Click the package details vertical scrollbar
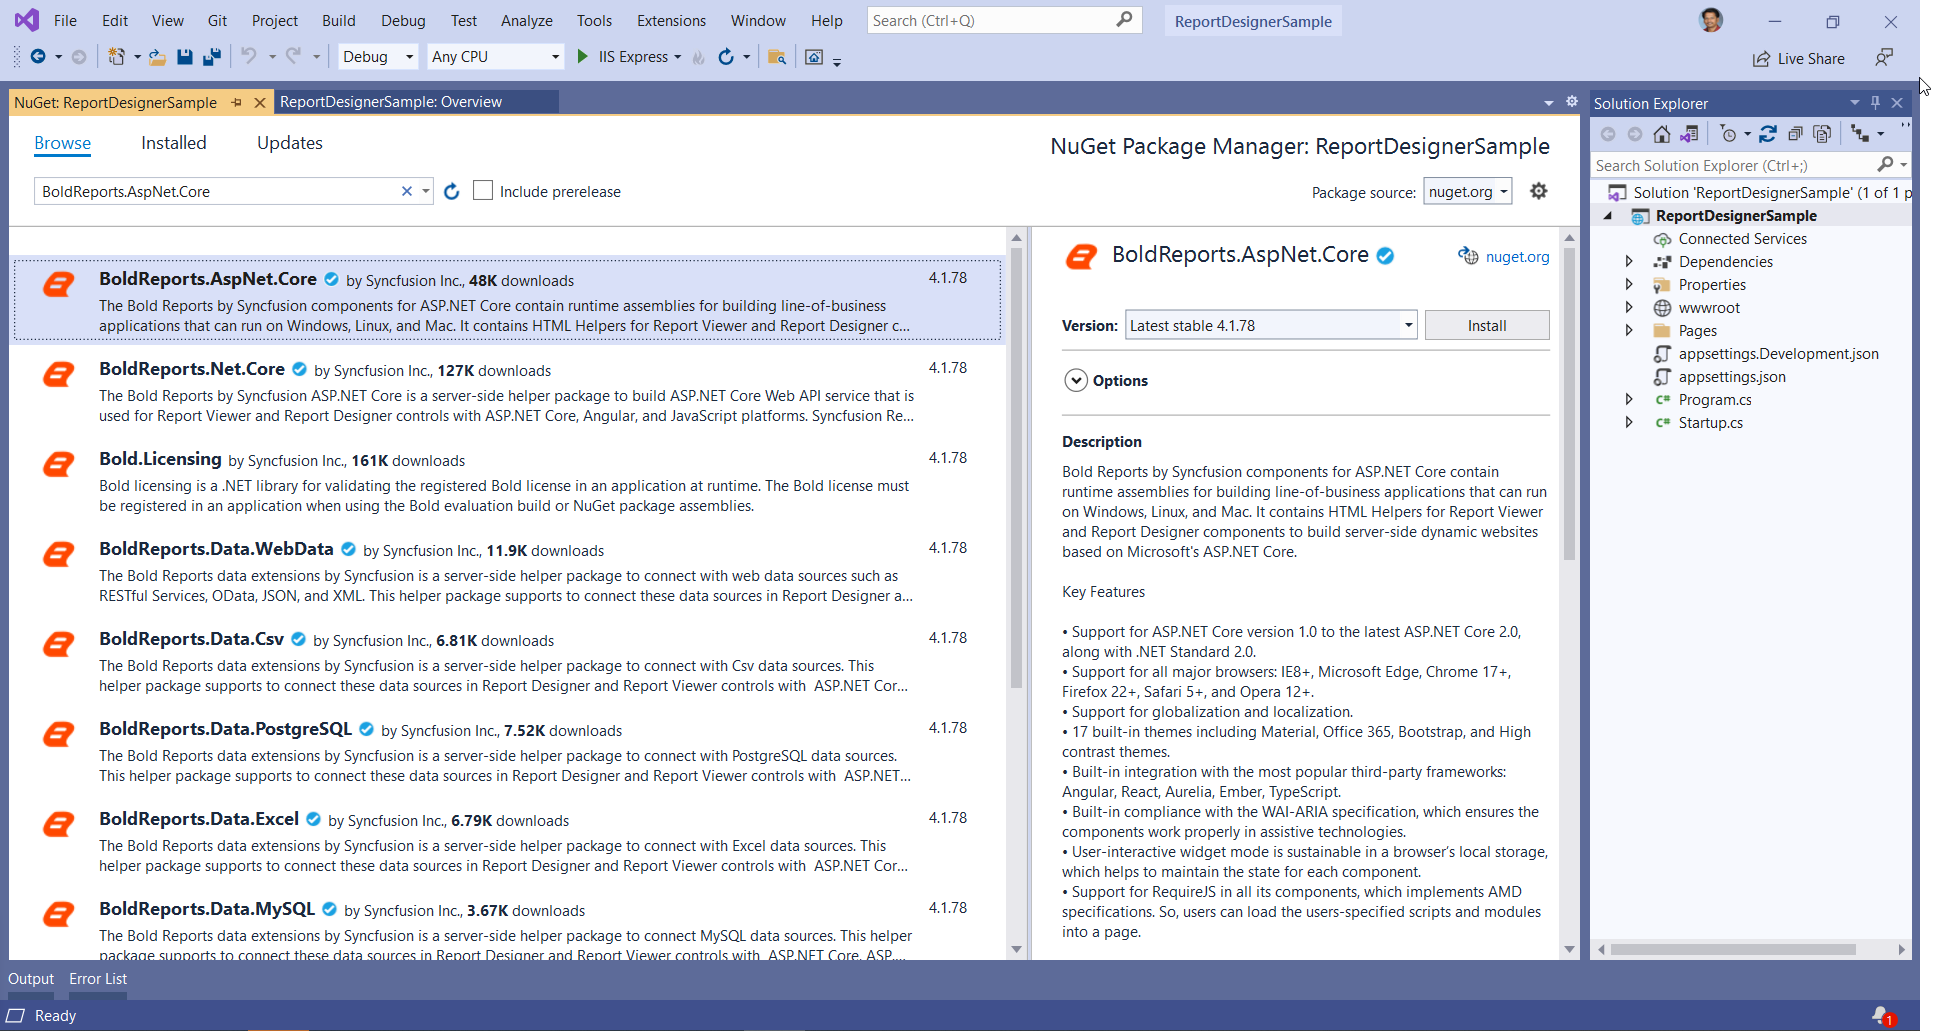 point(1569,403)
